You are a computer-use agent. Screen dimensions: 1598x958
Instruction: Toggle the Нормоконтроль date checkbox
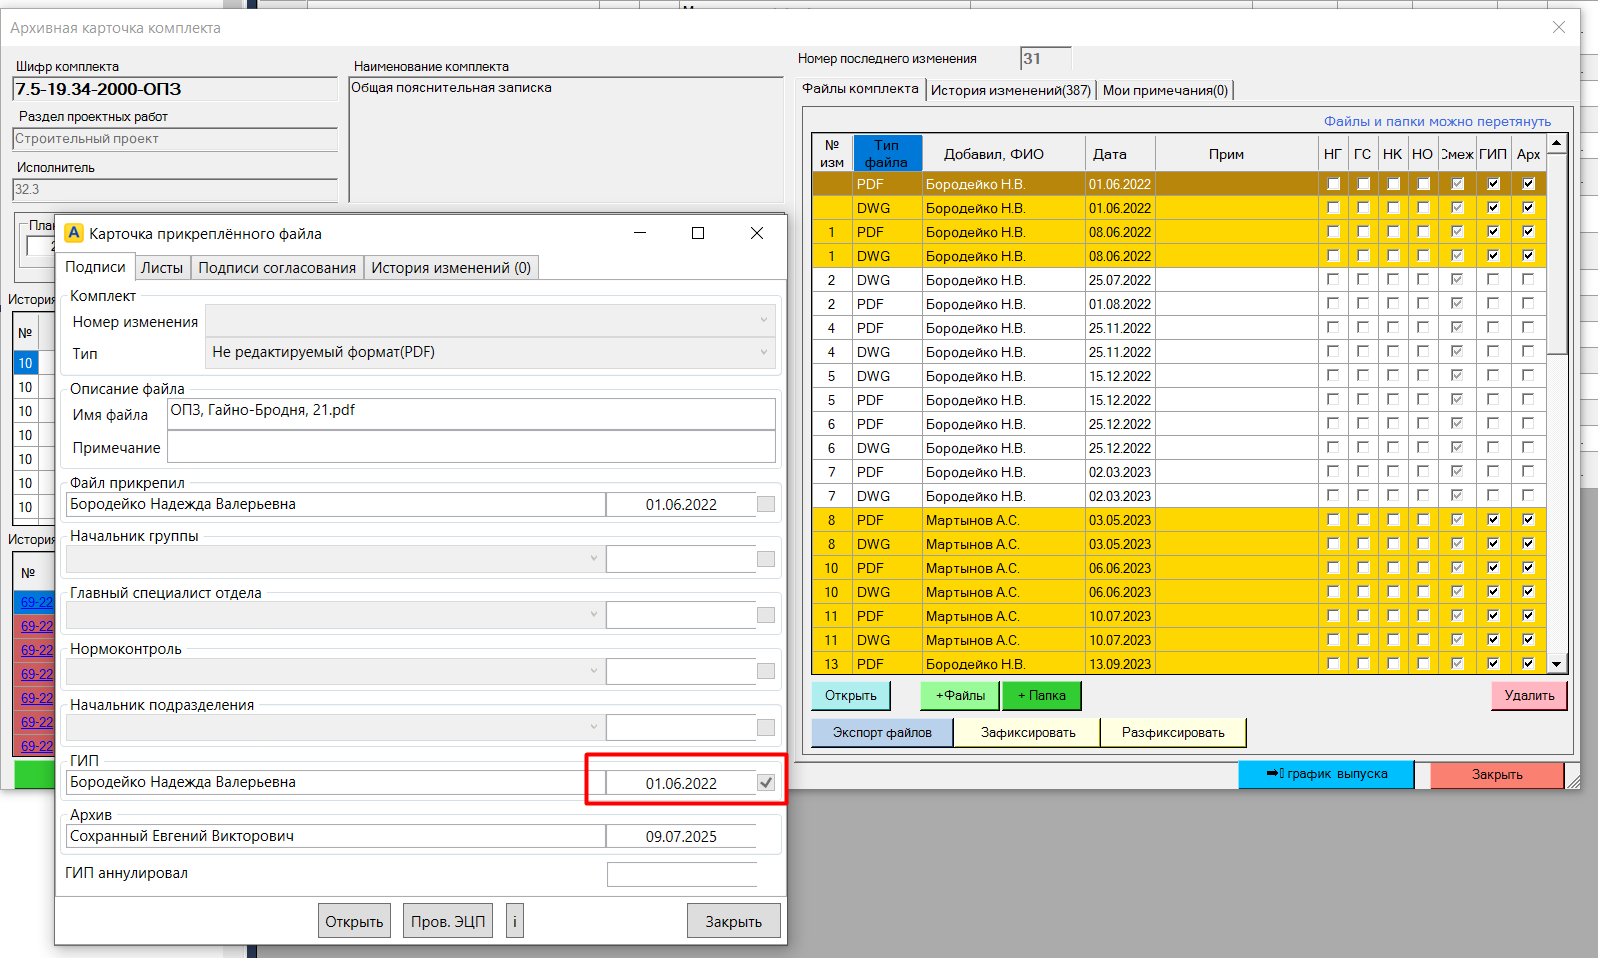coord(766,671)
